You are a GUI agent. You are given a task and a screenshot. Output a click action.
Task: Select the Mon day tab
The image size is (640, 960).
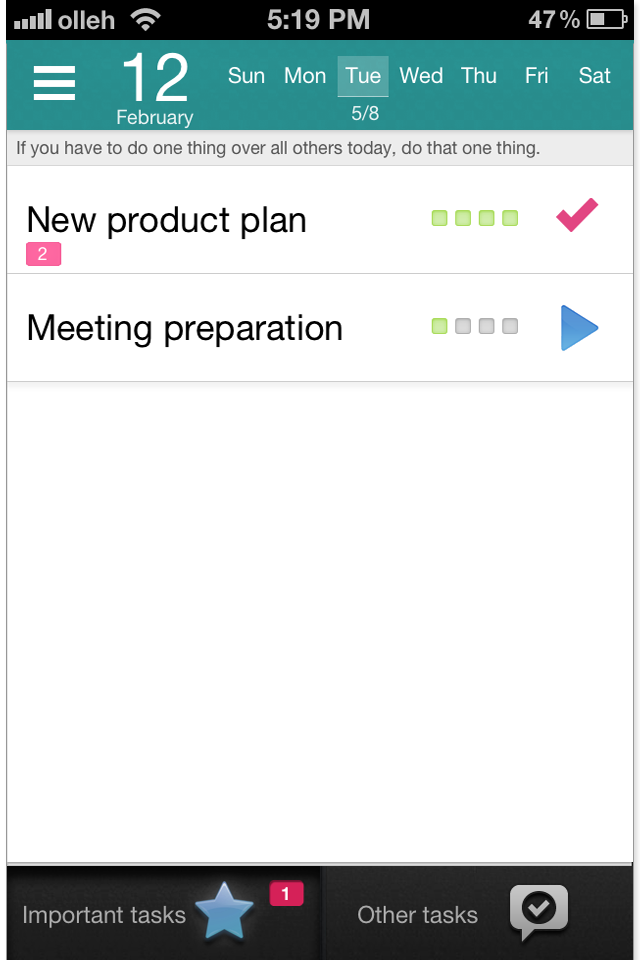[305, 76]
